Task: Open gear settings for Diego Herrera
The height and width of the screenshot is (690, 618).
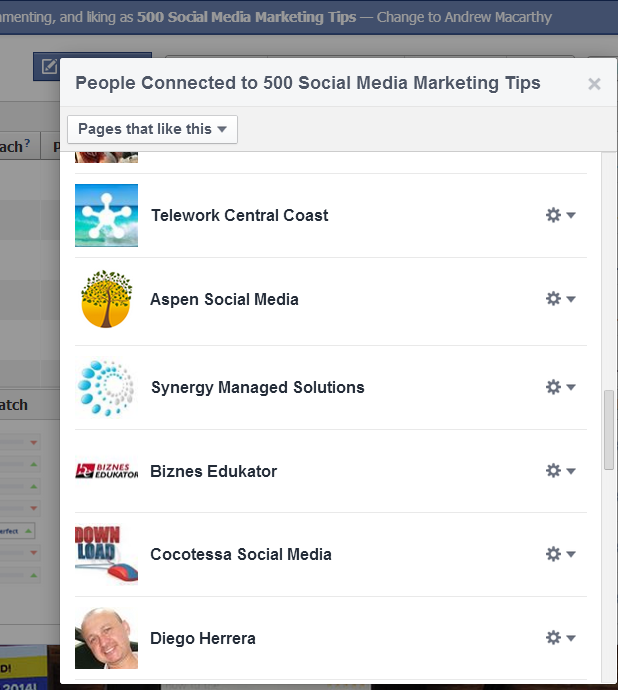Action: (560, 638)
